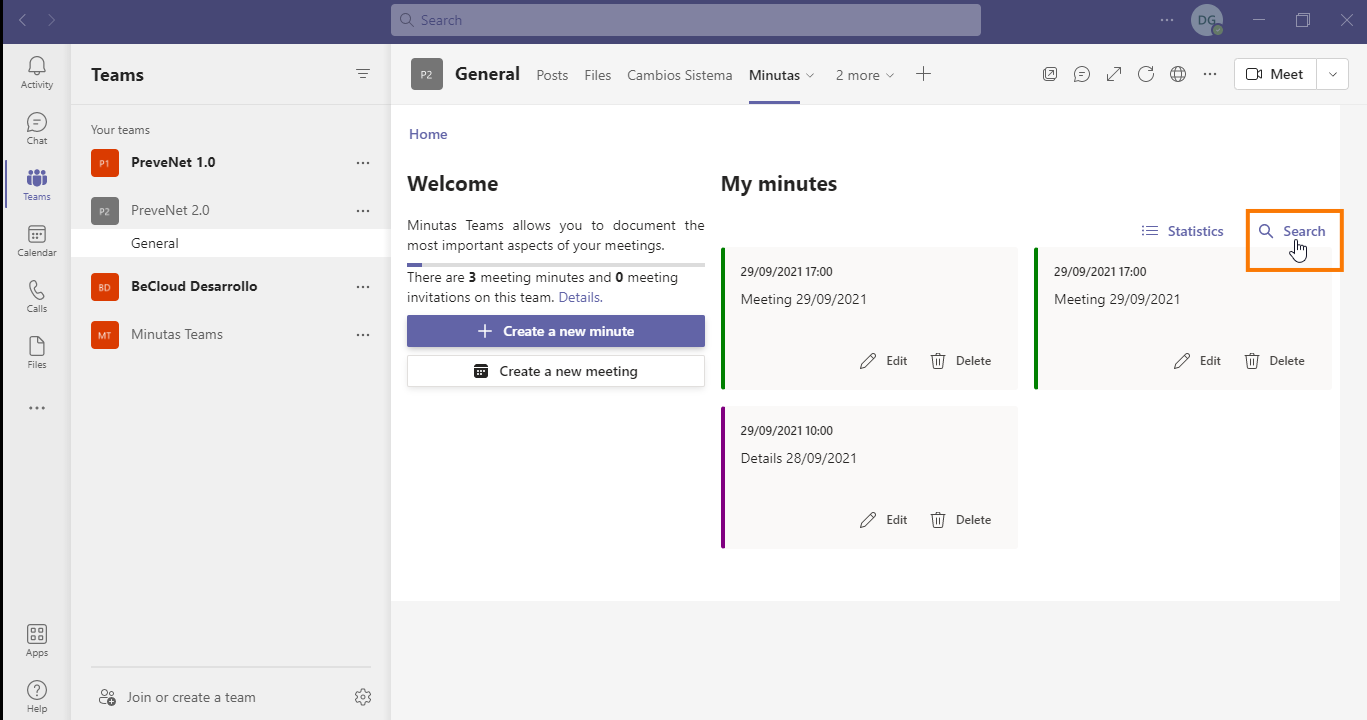Open more options for PreveNet 1.0
1367x720 pixels.
(x=363, y=162)
